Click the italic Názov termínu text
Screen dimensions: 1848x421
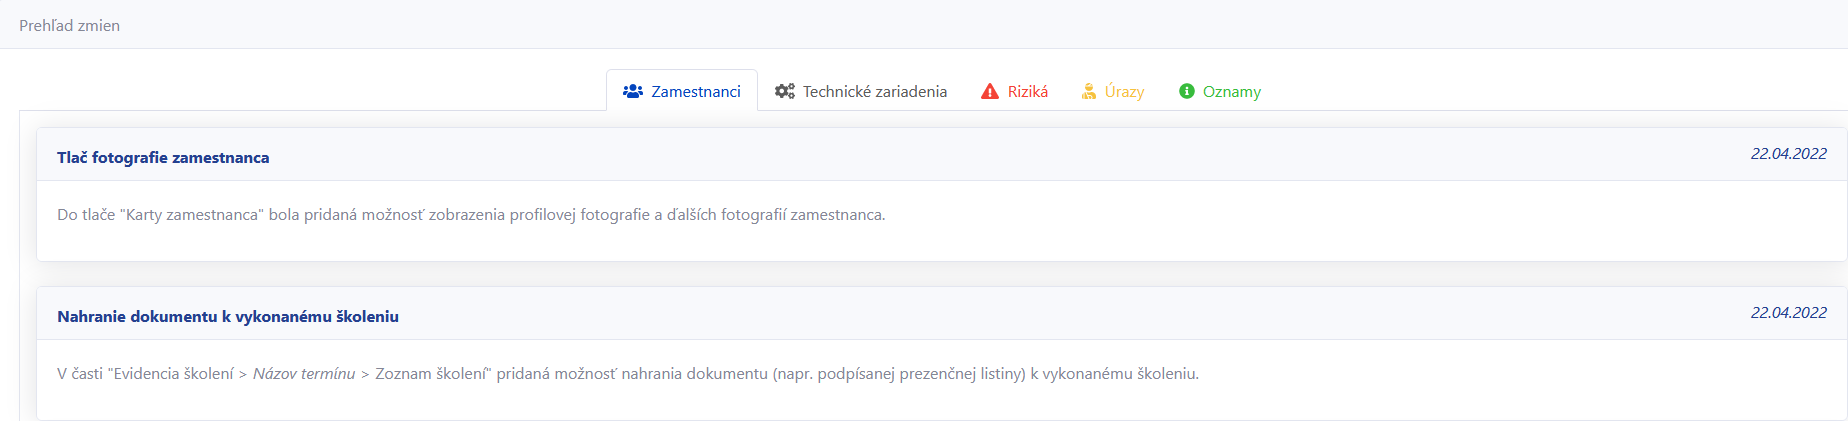pyautogui.click(x=304, y=374)
